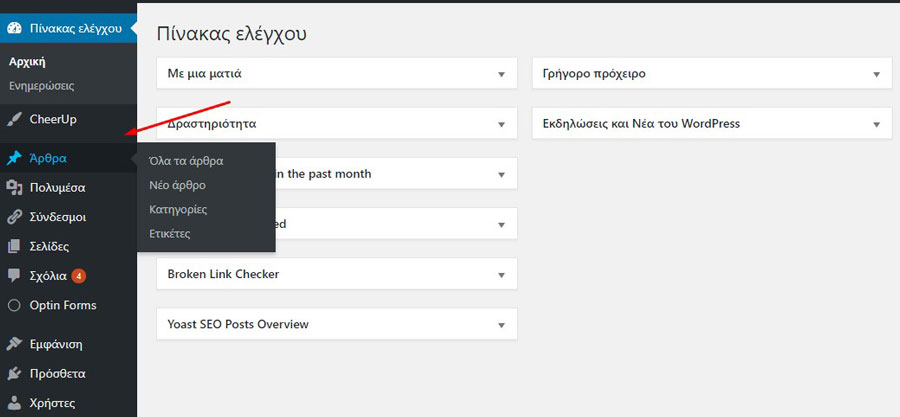Open Κατηγορίες from the Άρθρα submenu
This screenshot has height=417, width=900.
click(177, 210)
